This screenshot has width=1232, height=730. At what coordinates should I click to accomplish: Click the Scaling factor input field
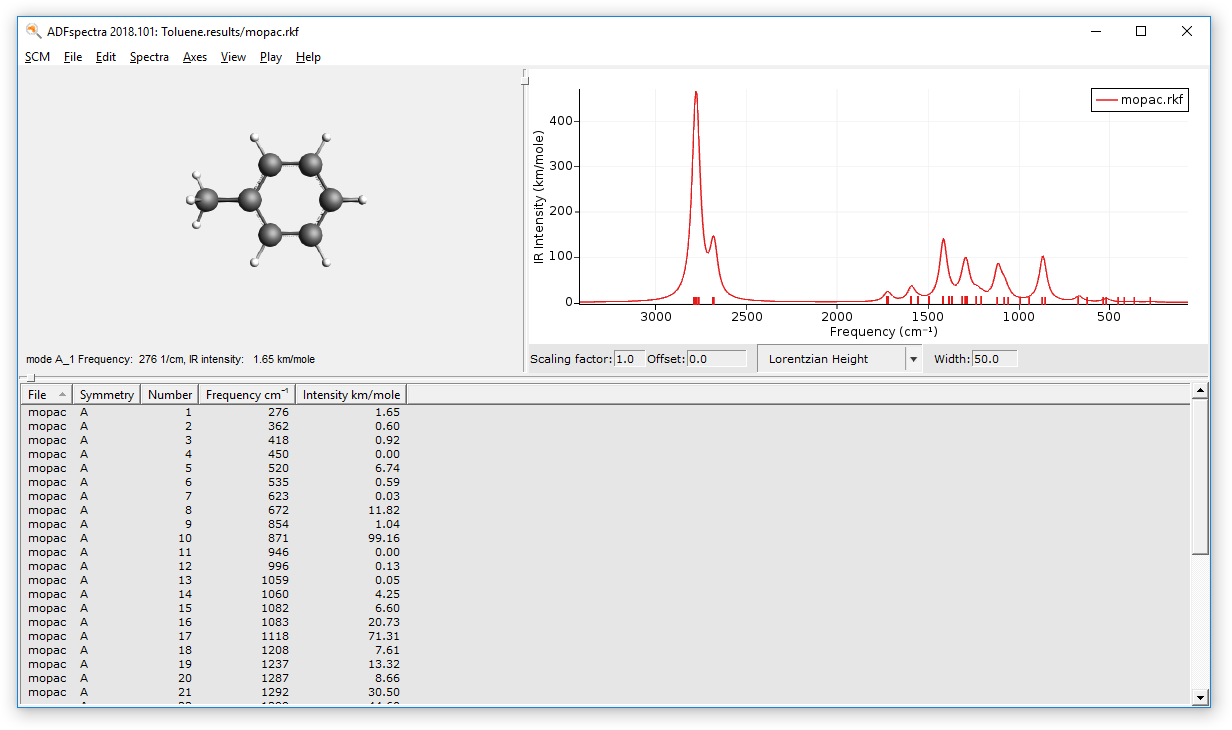630,359
